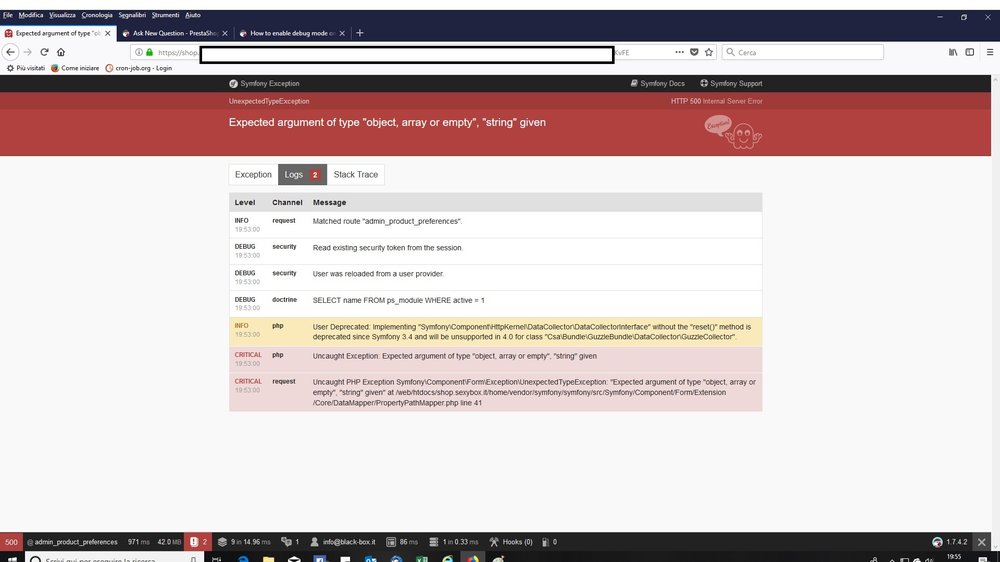Click the Windows Start button

coord(12,559)
